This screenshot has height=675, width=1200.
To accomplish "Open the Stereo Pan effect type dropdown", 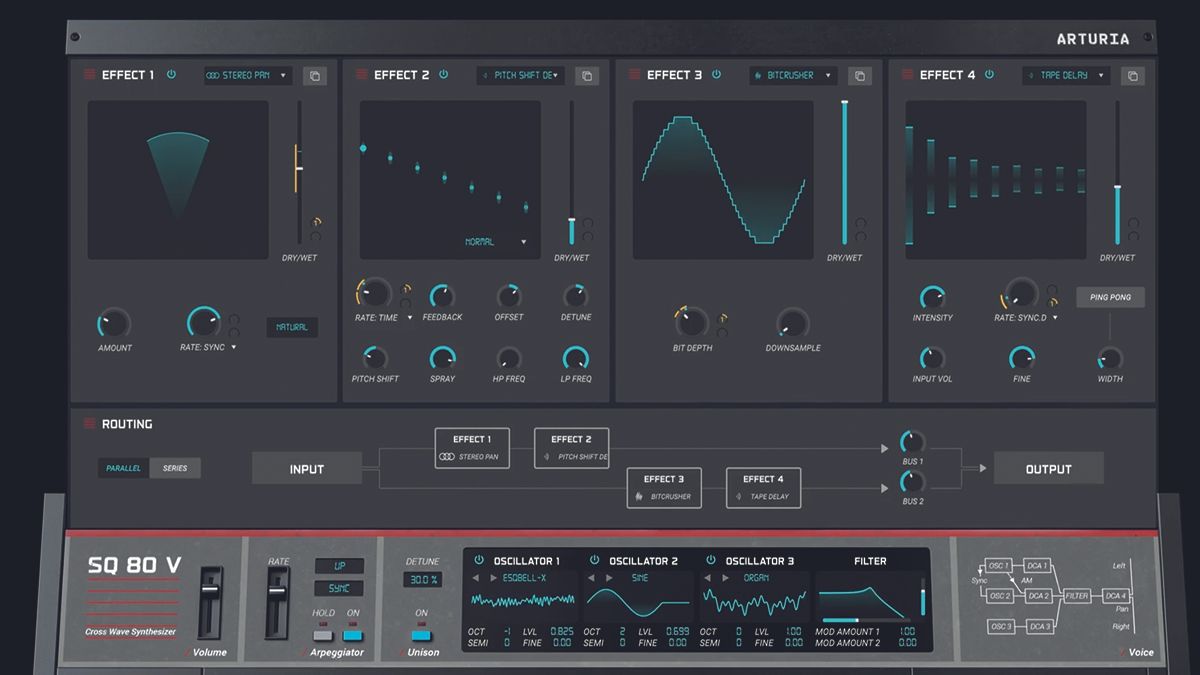I will (247, 75).
